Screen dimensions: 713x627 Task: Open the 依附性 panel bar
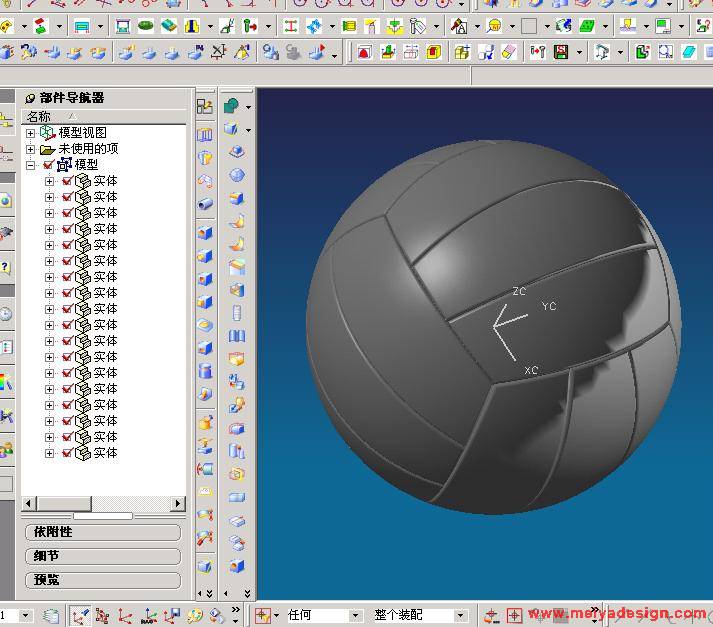(102, 532)
